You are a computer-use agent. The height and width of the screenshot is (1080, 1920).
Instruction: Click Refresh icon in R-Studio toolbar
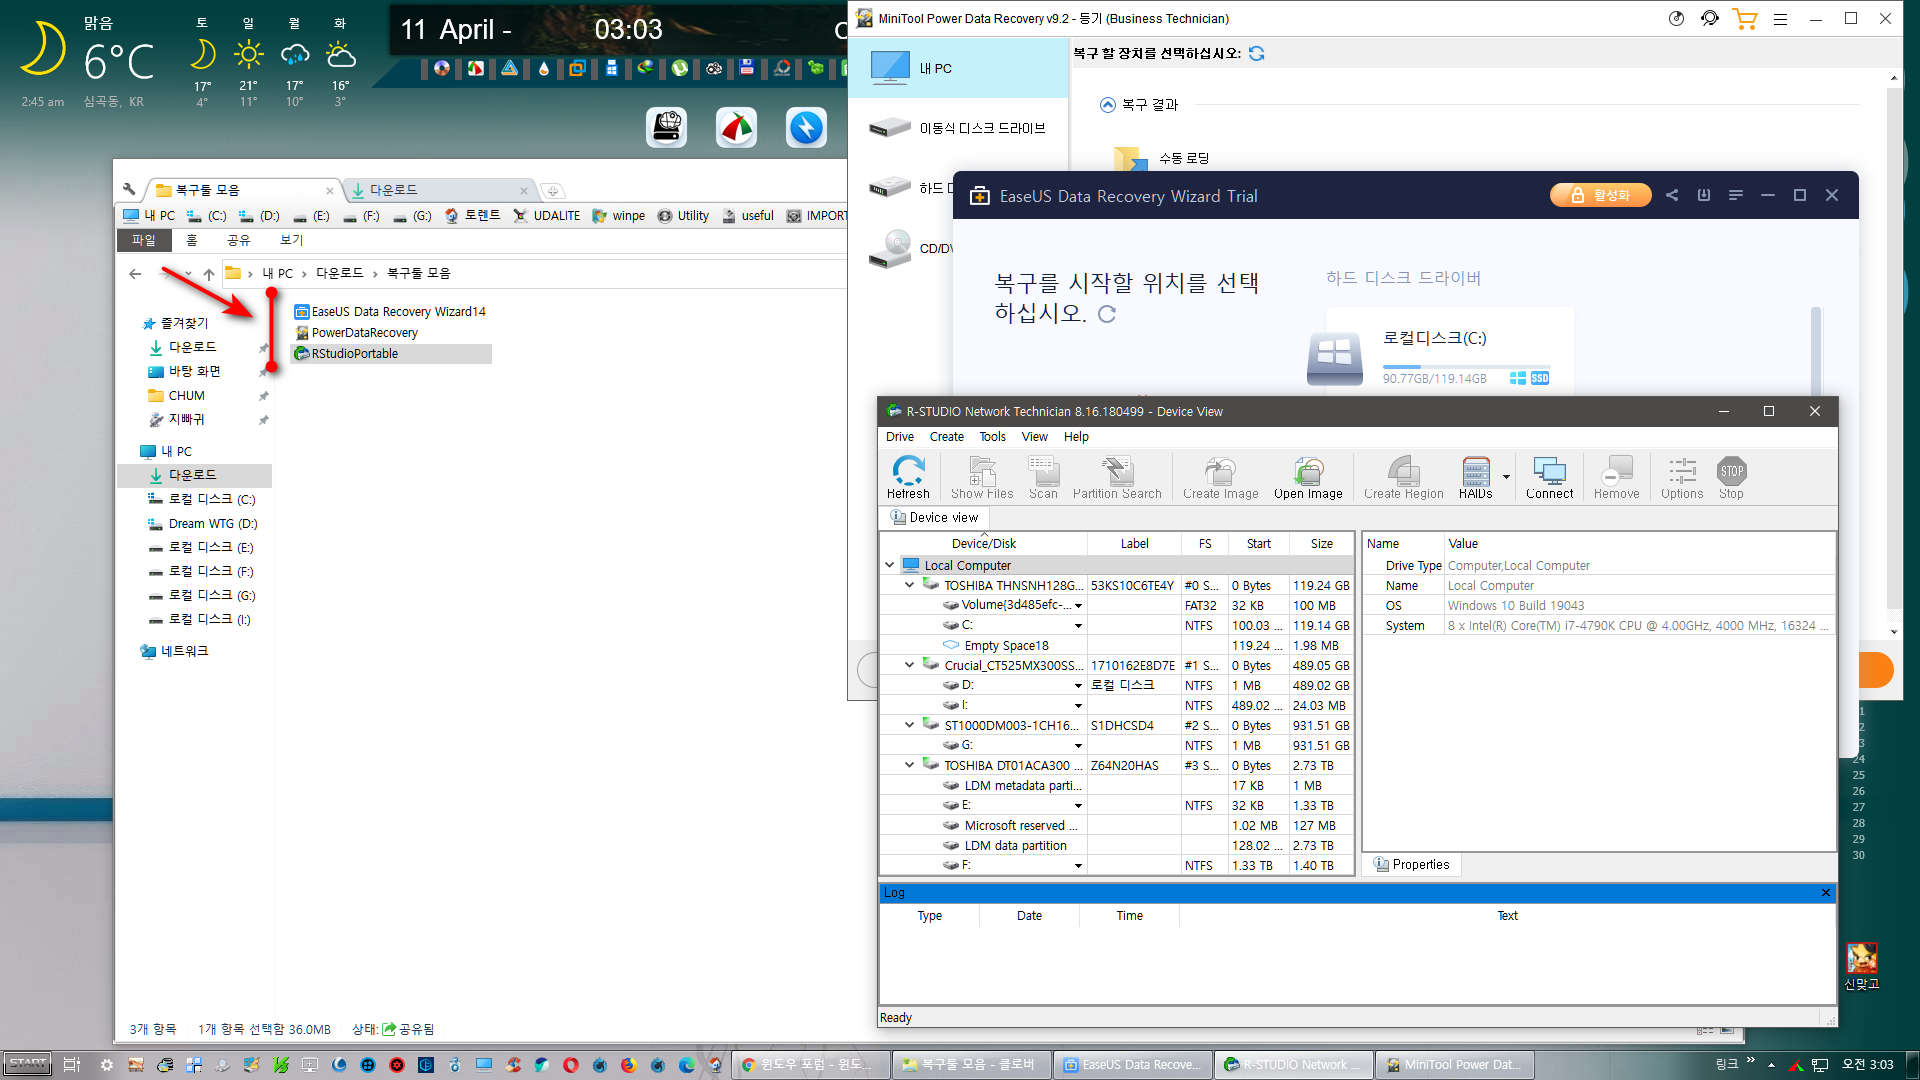(x=908, y=477)
